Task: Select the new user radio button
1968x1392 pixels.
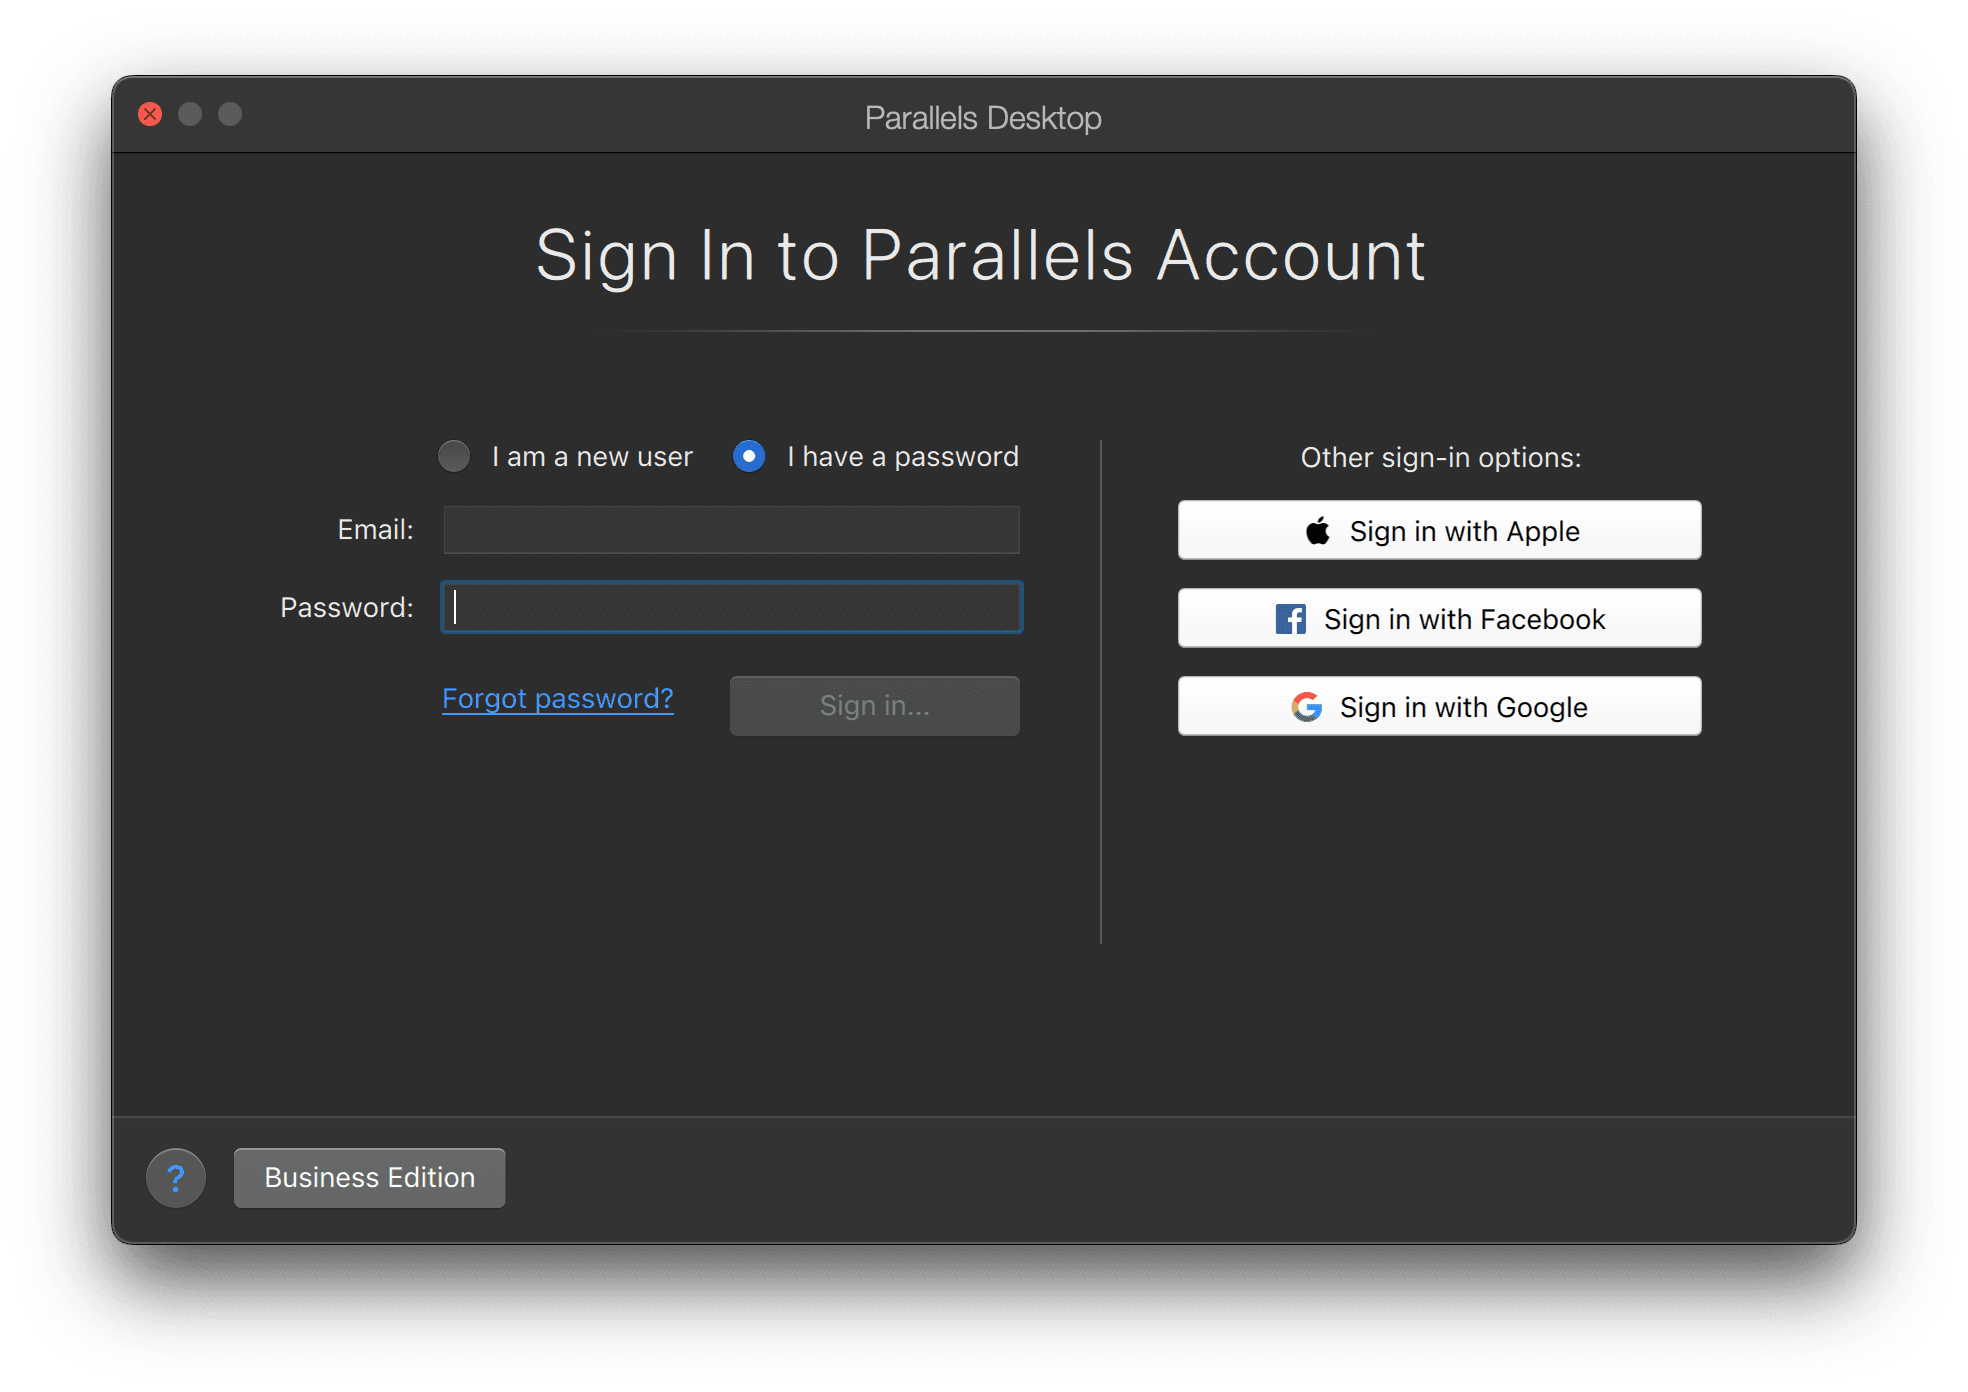Action: click(x=454, y=456)
